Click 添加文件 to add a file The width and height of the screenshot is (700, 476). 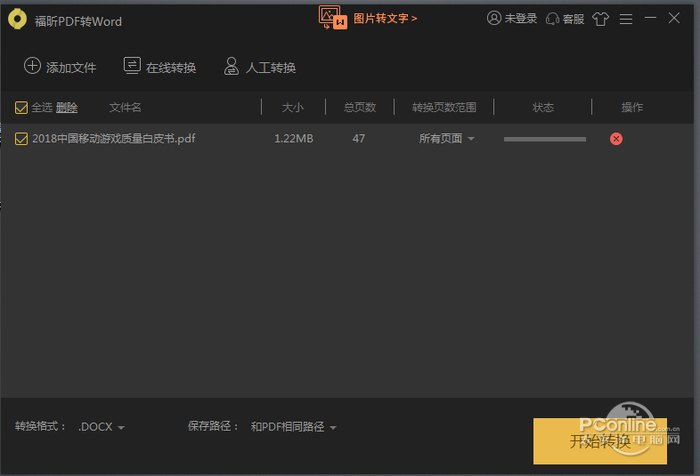pyautogui.click(x=60, y=67)
